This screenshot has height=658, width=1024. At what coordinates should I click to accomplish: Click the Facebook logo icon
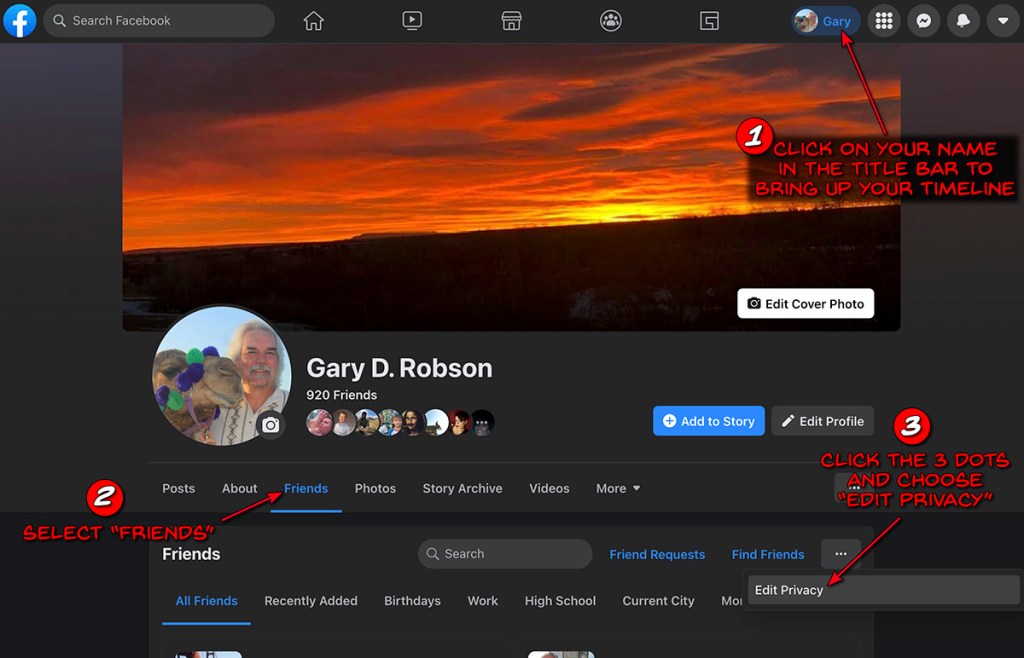tap(20, 21)
